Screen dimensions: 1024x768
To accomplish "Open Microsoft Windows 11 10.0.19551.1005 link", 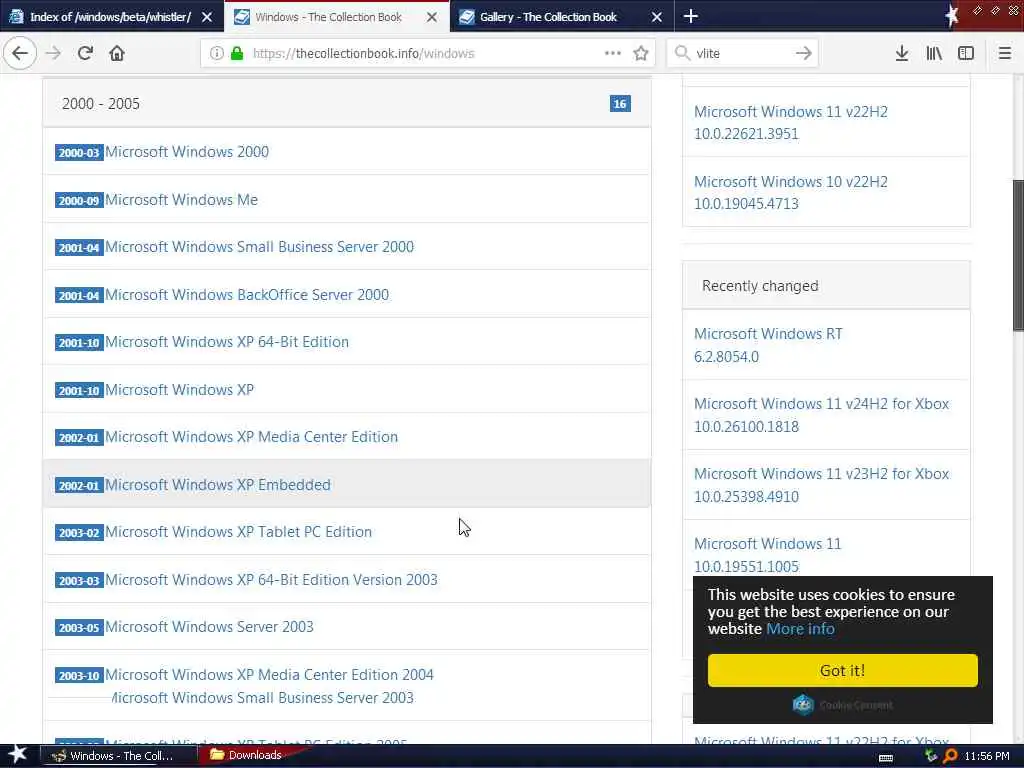I will 767,554.
